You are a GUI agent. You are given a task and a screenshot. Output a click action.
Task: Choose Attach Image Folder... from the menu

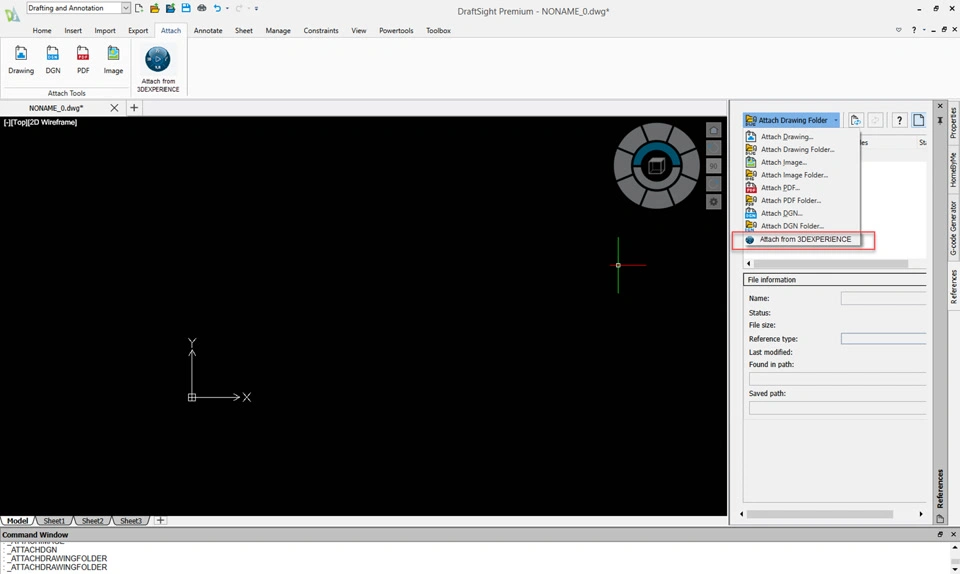(800, 175)
